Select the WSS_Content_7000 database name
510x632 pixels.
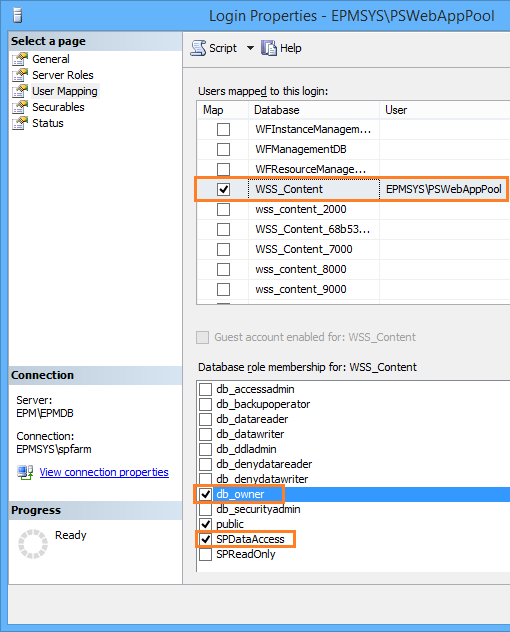click(x=304, y=249)
